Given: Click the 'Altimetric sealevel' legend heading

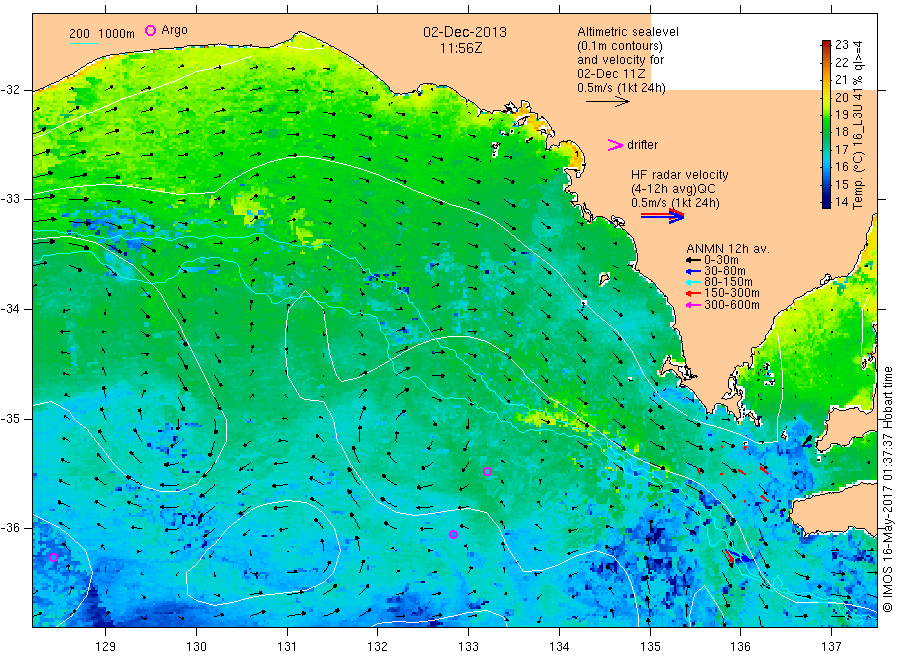Looking at the screenshot, I should point(627,32).
